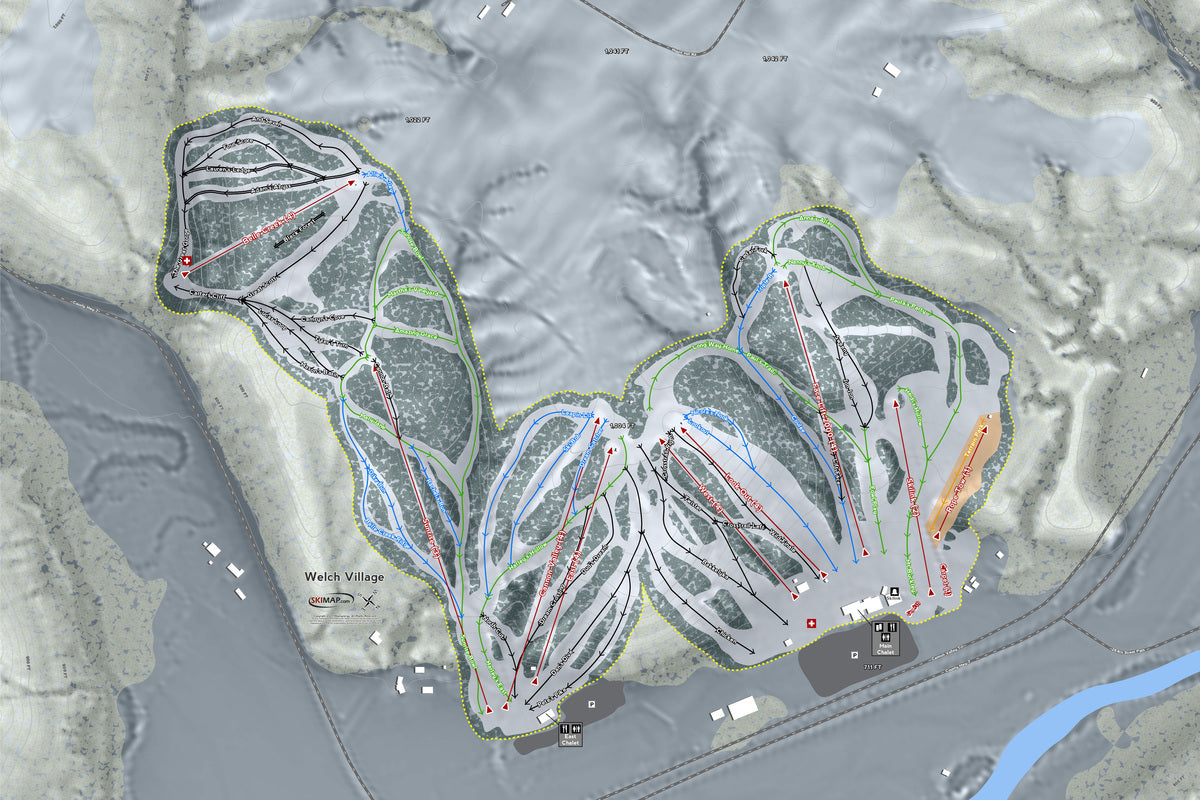The image size is (1200, 800).
Task: Click the first aid cross at the Belle Creek summit
Action: click(187, 261)
